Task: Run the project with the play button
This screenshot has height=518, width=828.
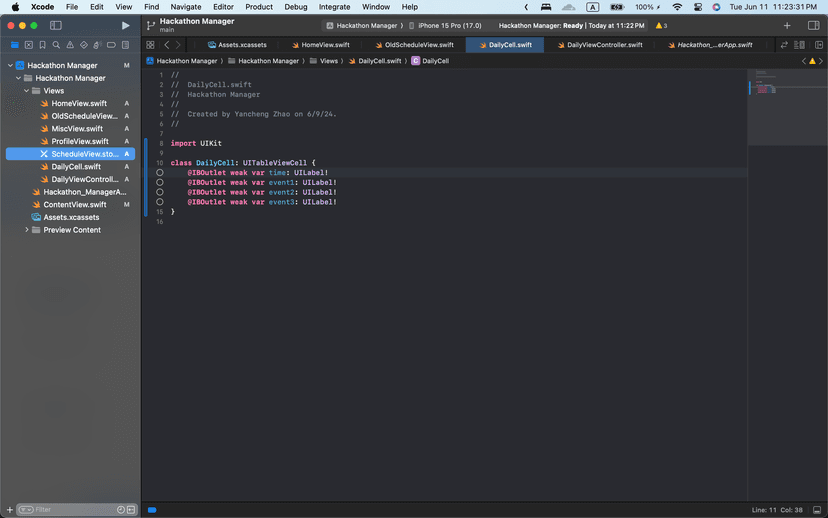Action: coord(125,25)
